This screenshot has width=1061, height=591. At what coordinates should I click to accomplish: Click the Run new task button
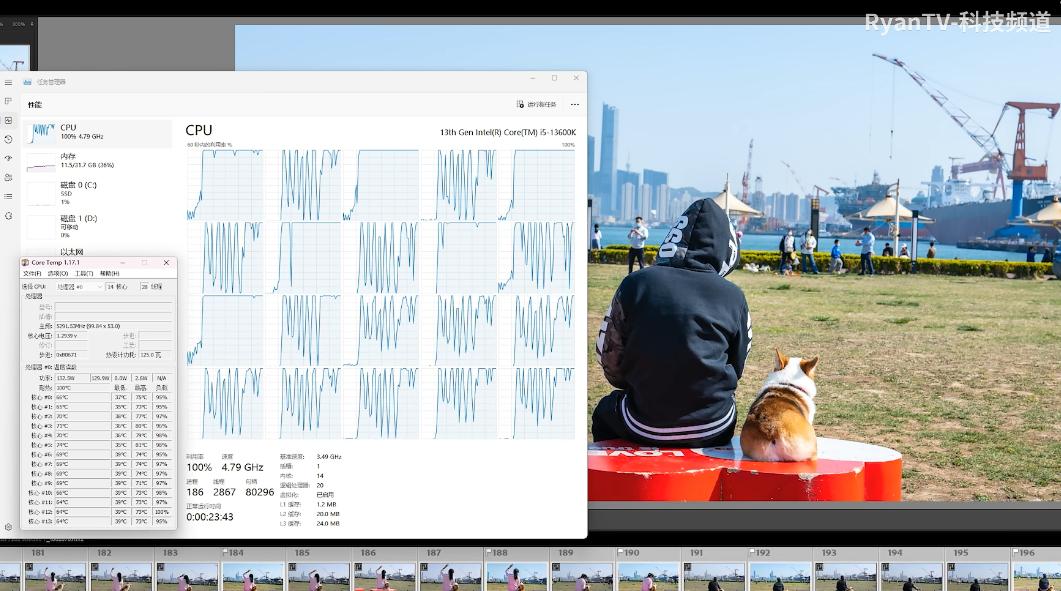536,104
